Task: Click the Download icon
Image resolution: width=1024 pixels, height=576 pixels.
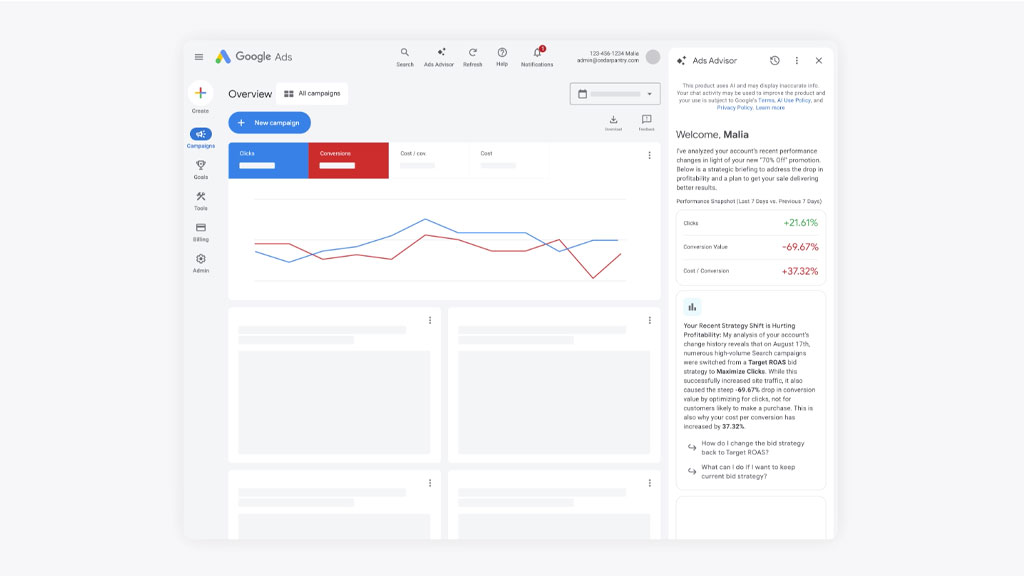Action: click(x=613, y=120)
